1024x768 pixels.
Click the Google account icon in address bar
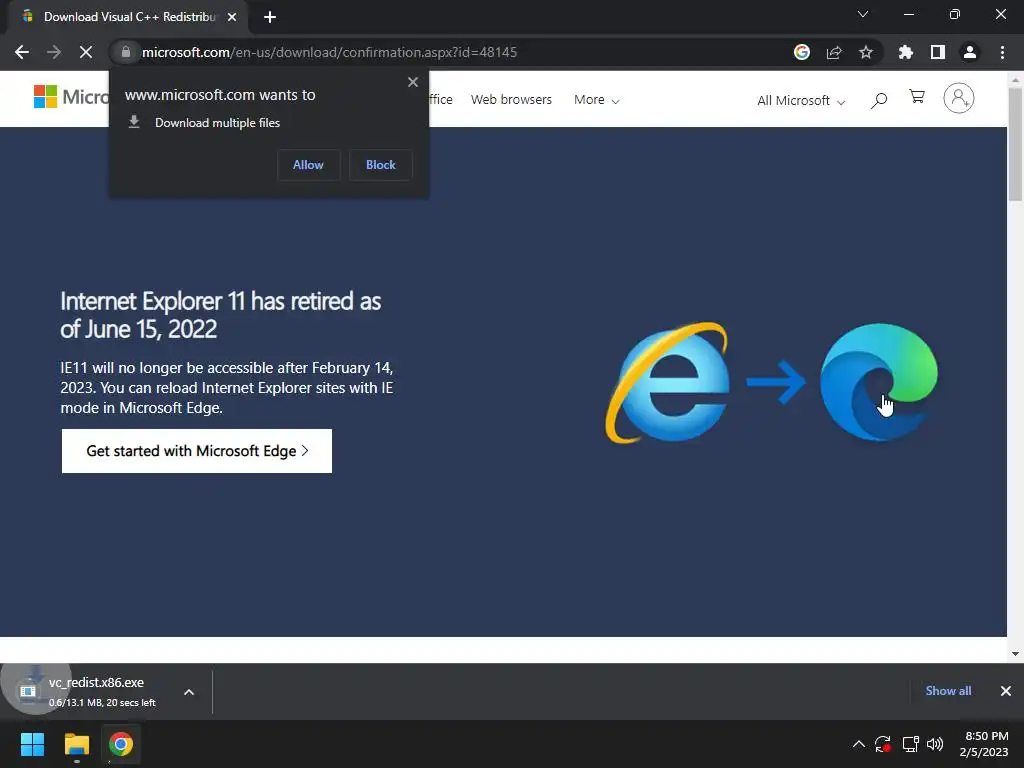click(x=802, y=52)
